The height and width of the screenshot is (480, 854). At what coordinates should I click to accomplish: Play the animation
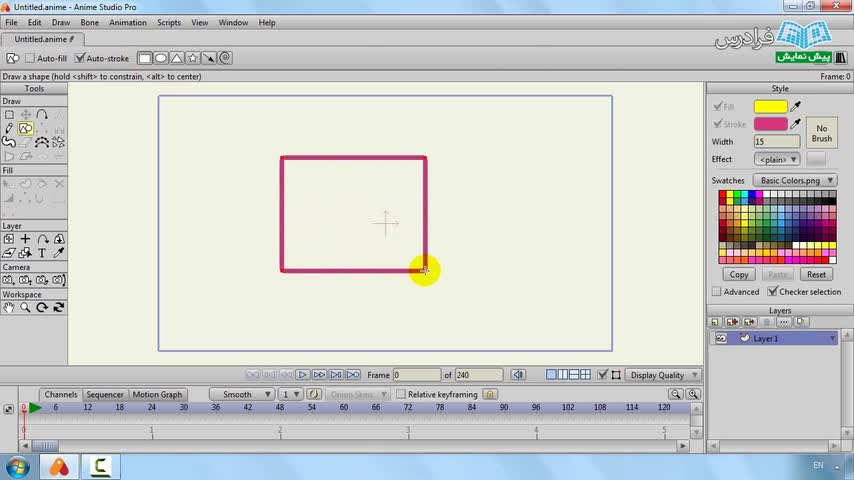pos(303,375)
